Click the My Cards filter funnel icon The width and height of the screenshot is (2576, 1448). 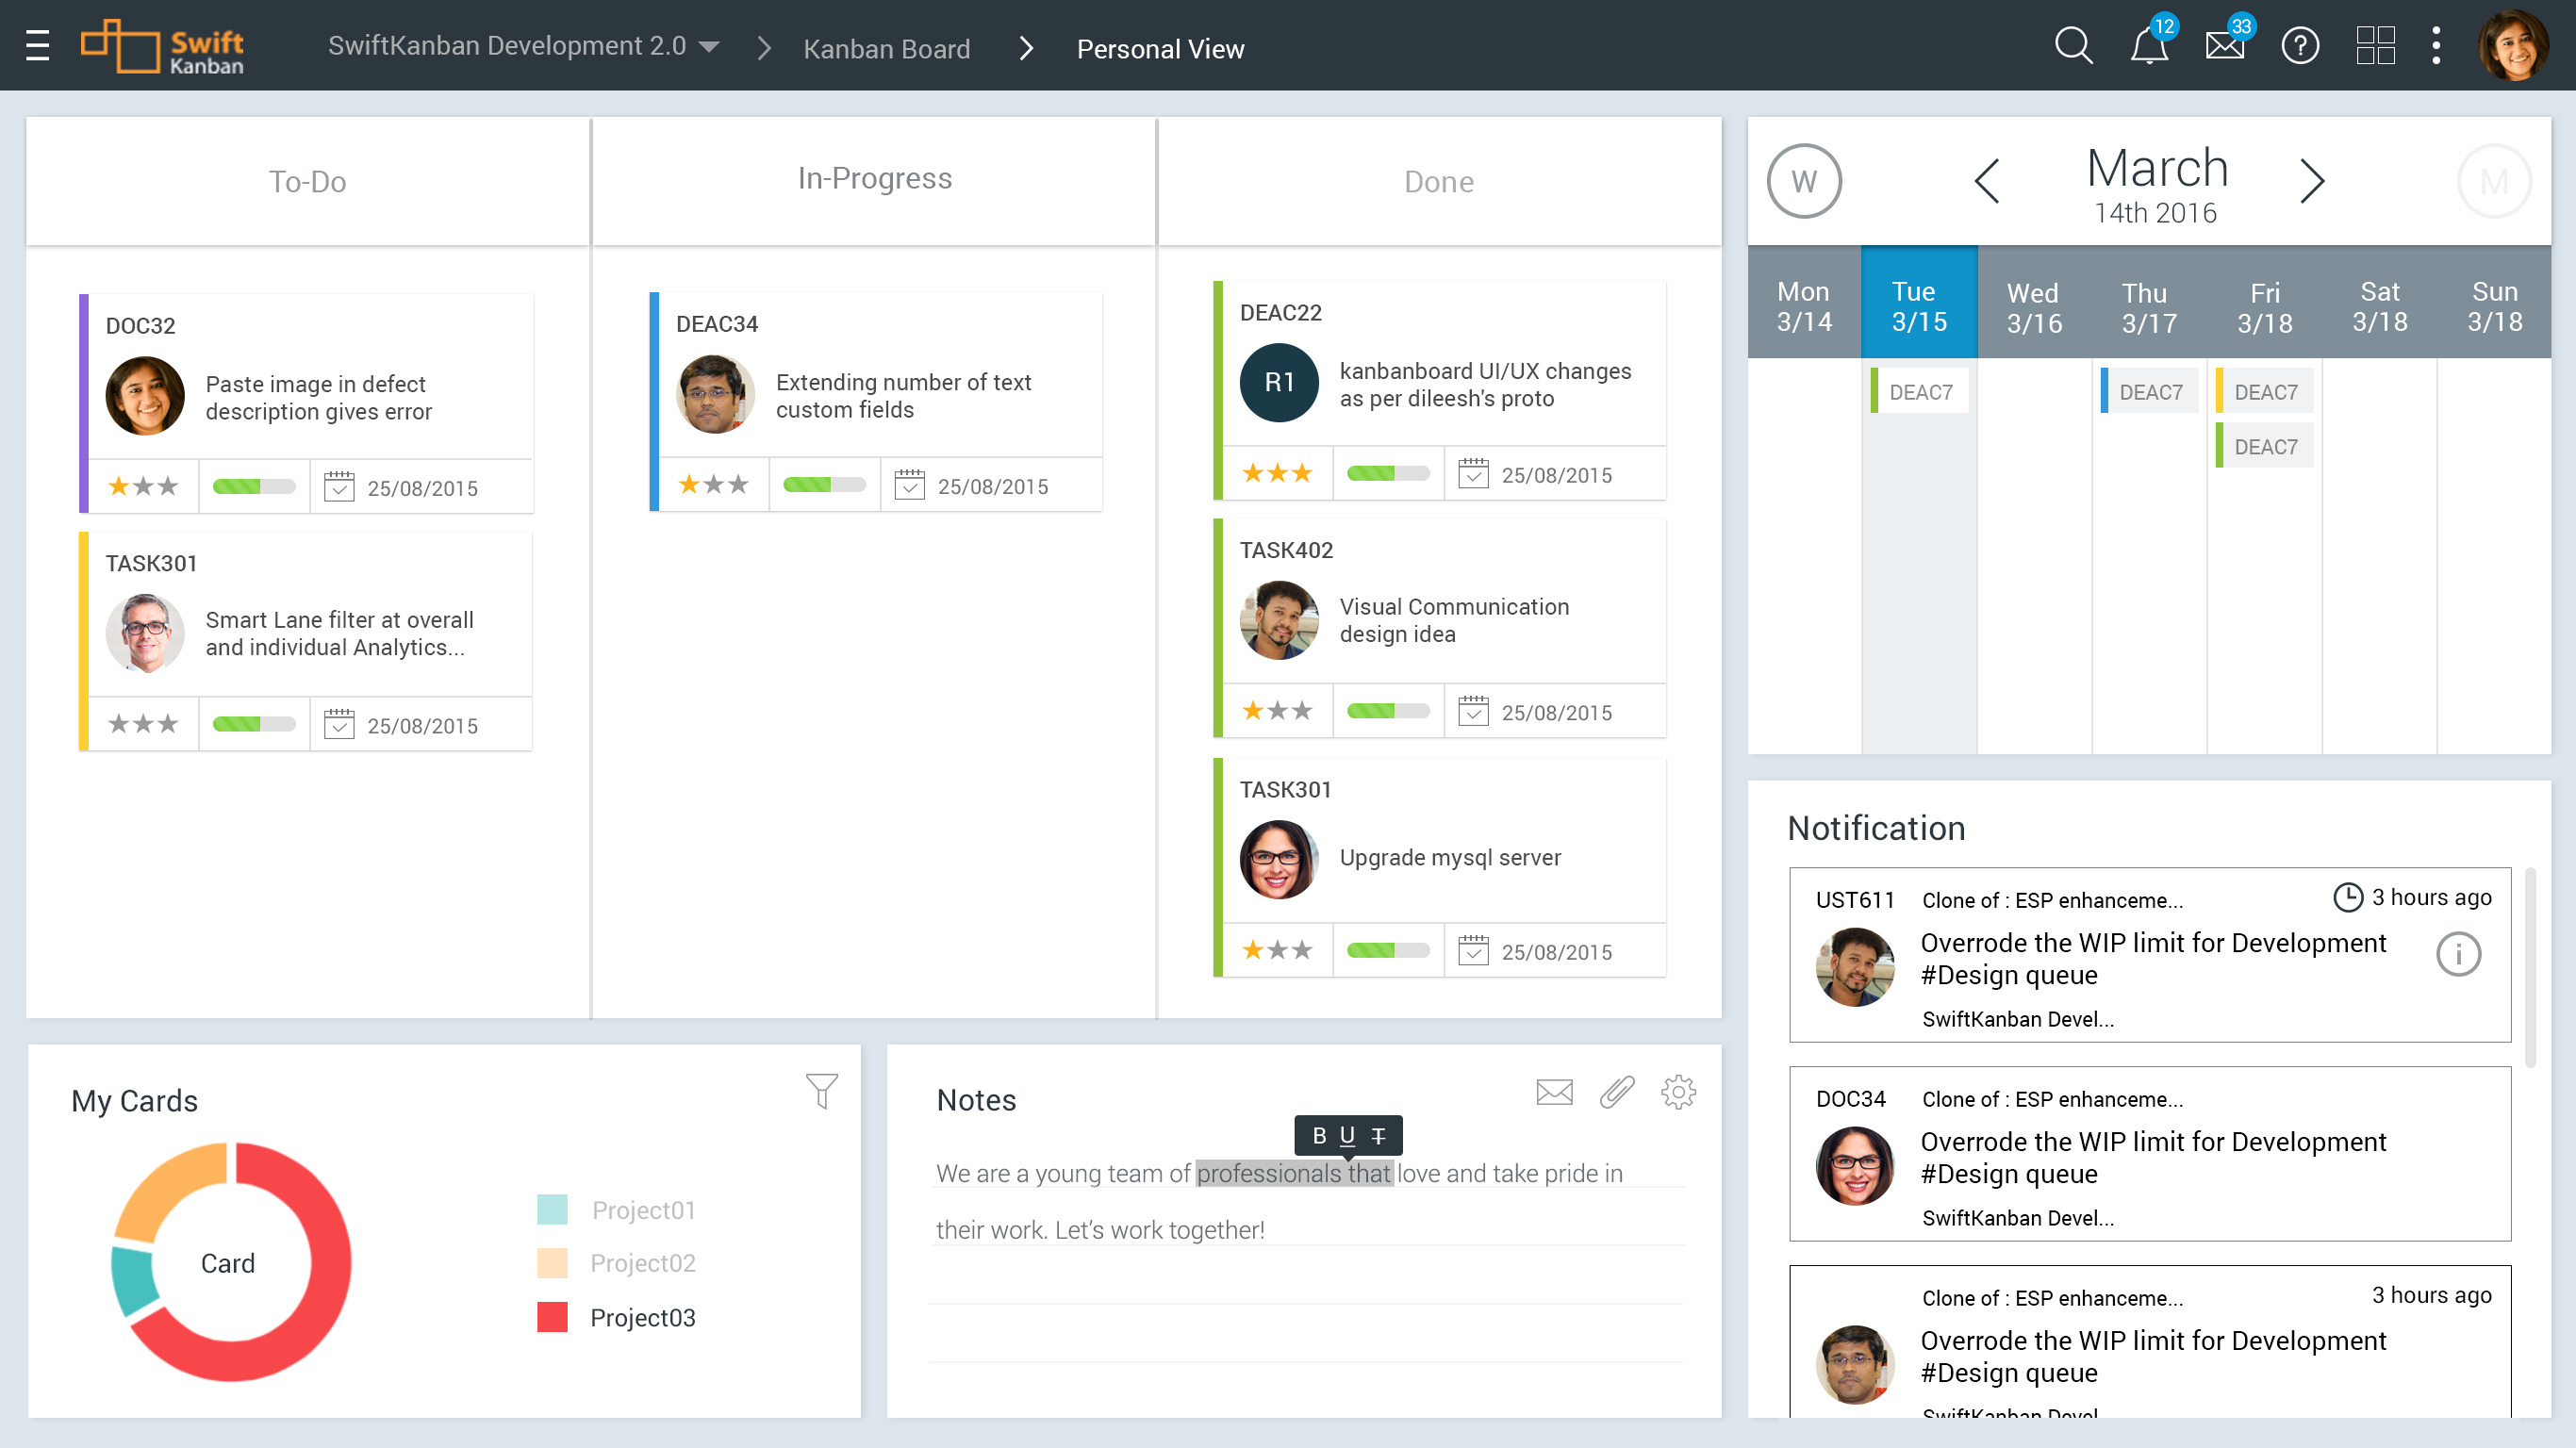coord(821,1091)
